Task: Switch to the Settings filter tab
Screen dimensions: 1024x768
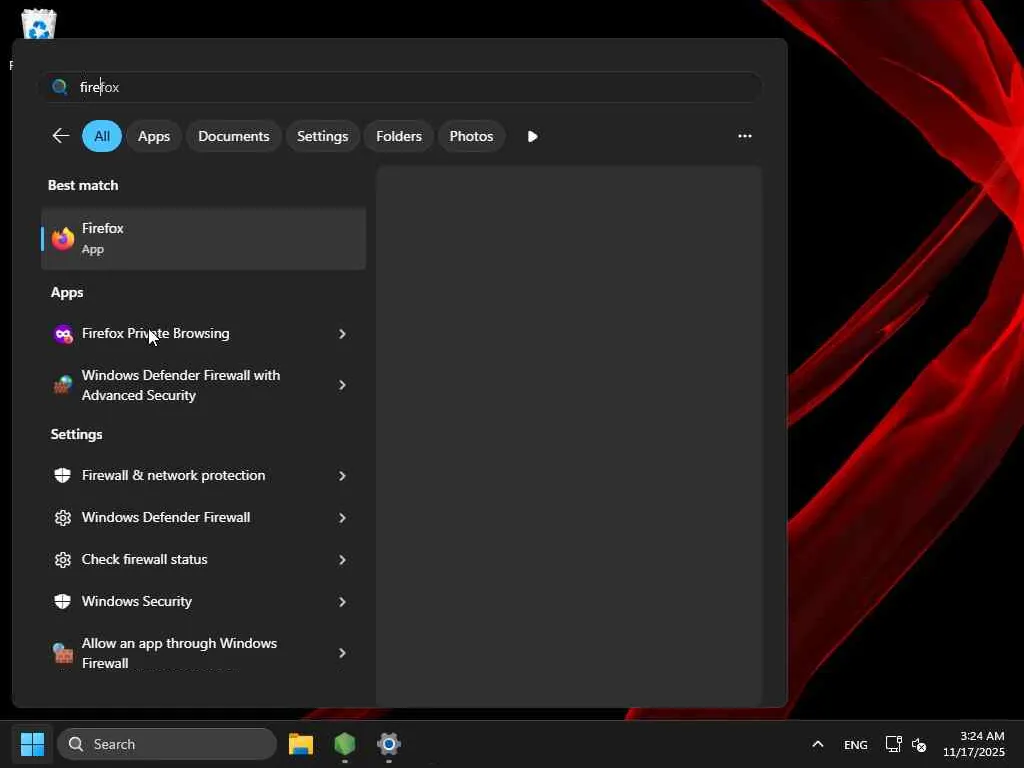Action: tap(323, 136)
